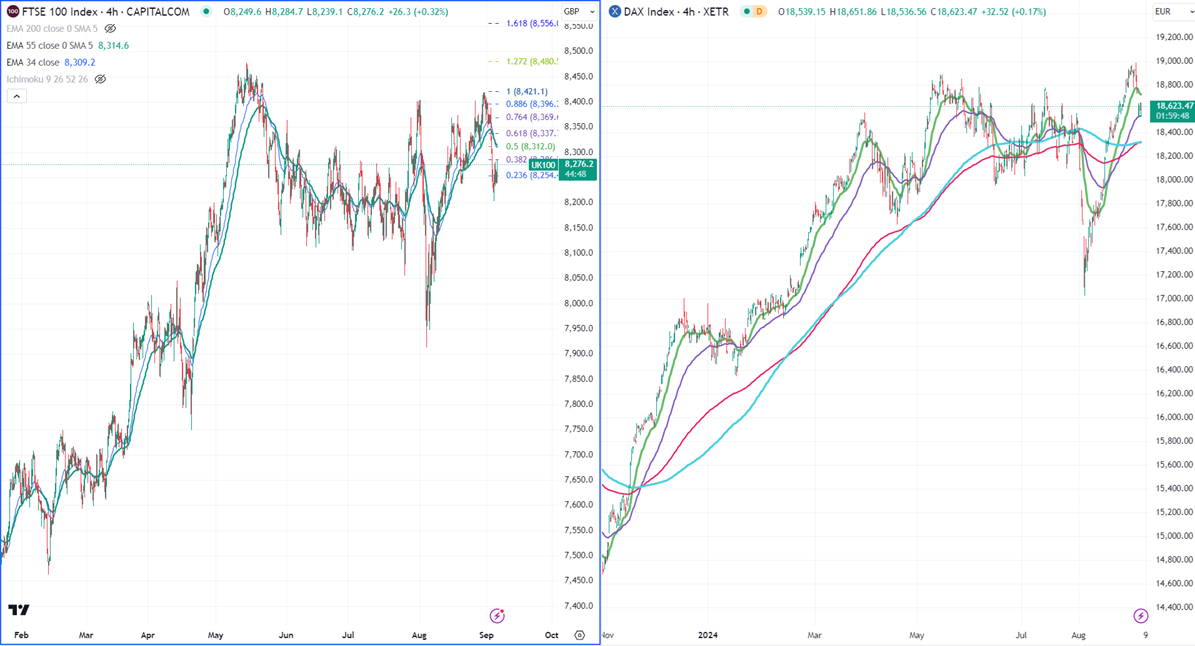This screenshot has height=646, width=1195.
Task: Open chart settings hexagon icon on FTSE time axis
Action: point(579,635)
